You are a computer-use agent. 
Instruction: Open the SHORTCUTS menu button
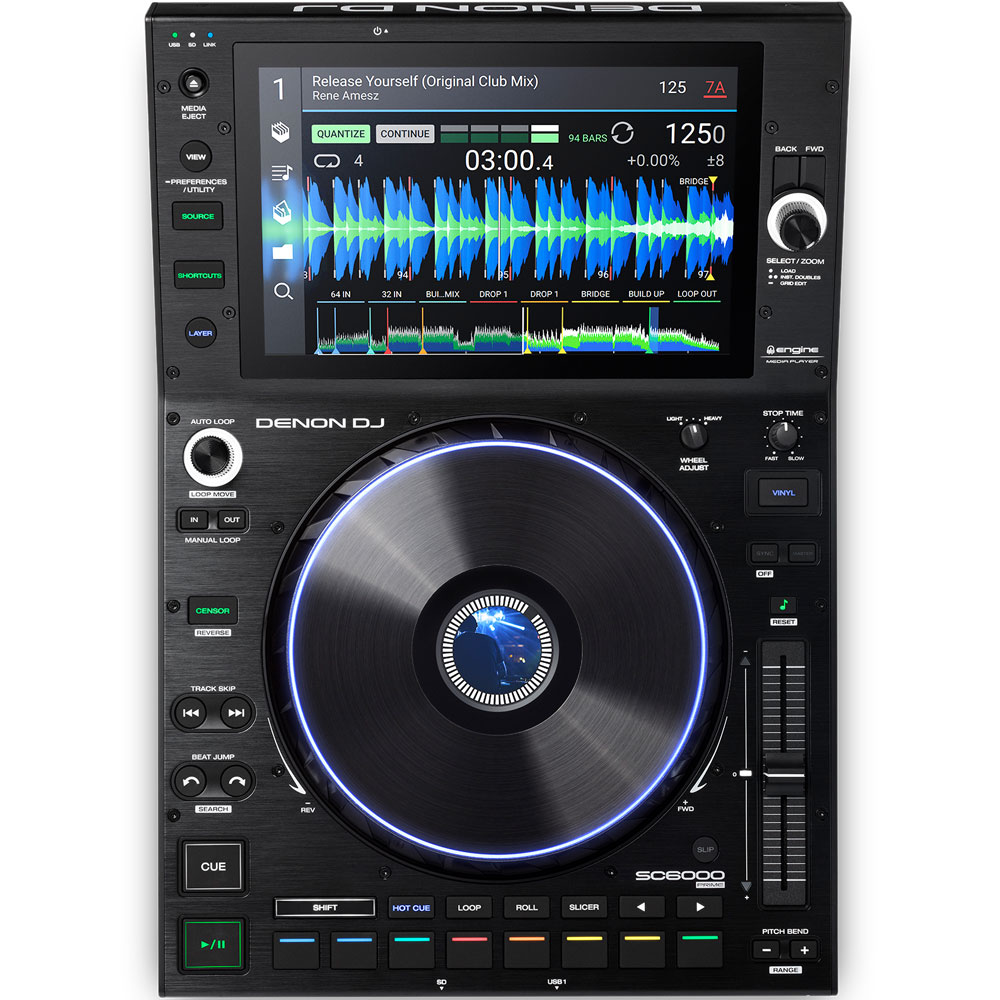click(200, 275)
